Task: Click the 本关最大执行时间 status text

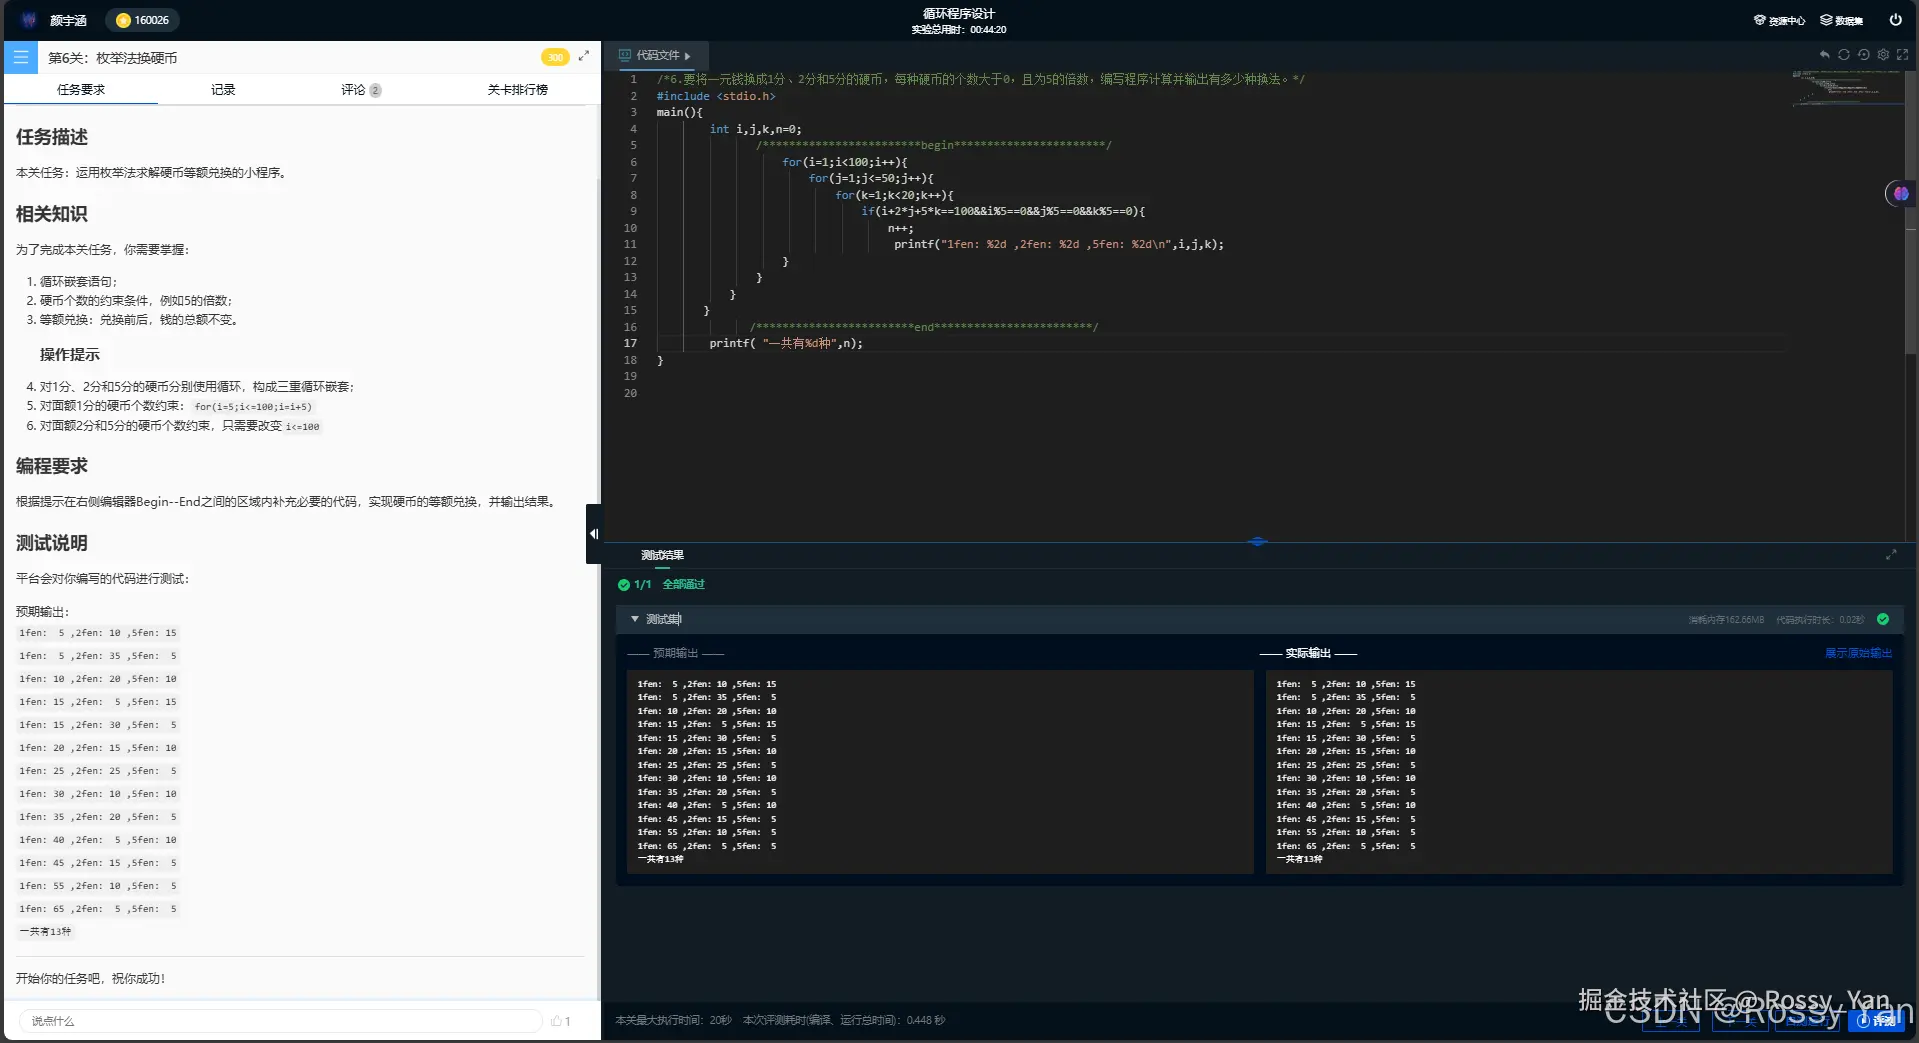Action: pos(673,1021)
